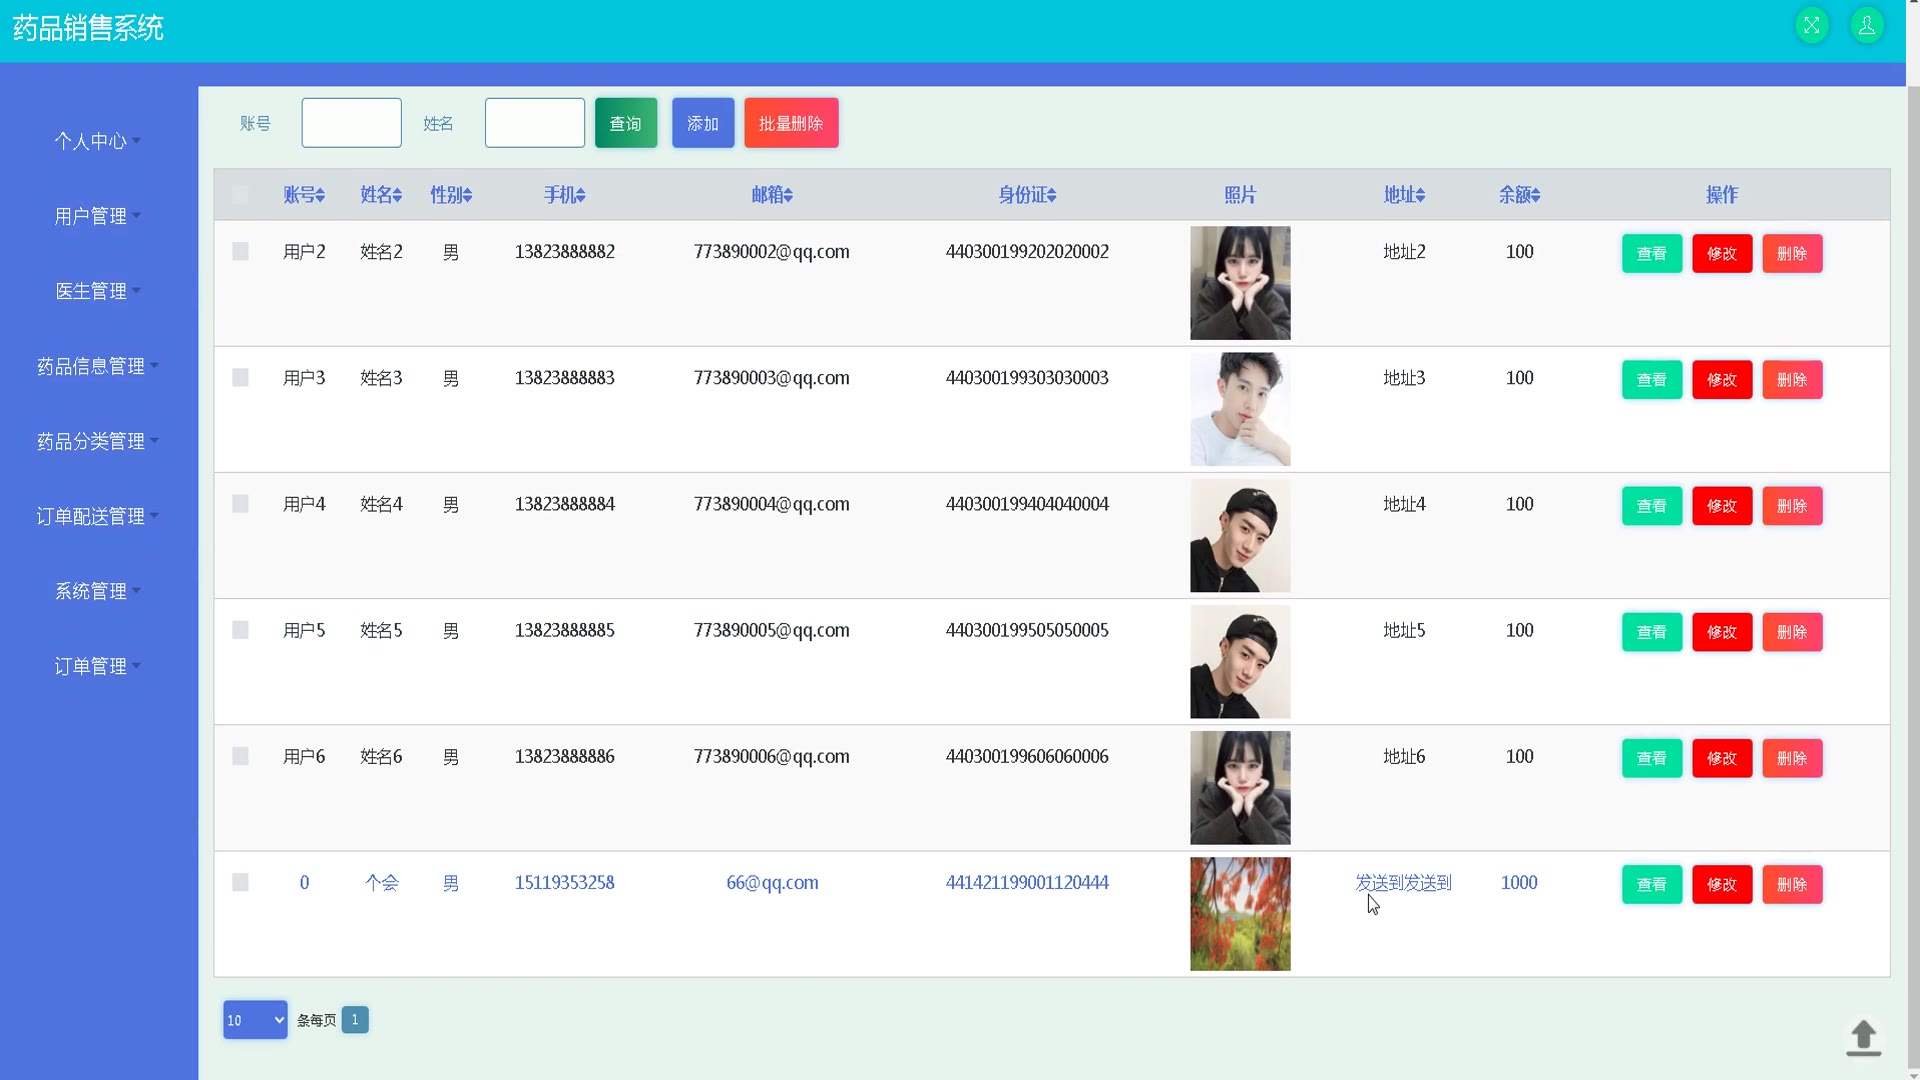This screenshot has height=1080, width=1920.
Task: Expand the 订单管理 sidebar menu
Action: [97, 666]
